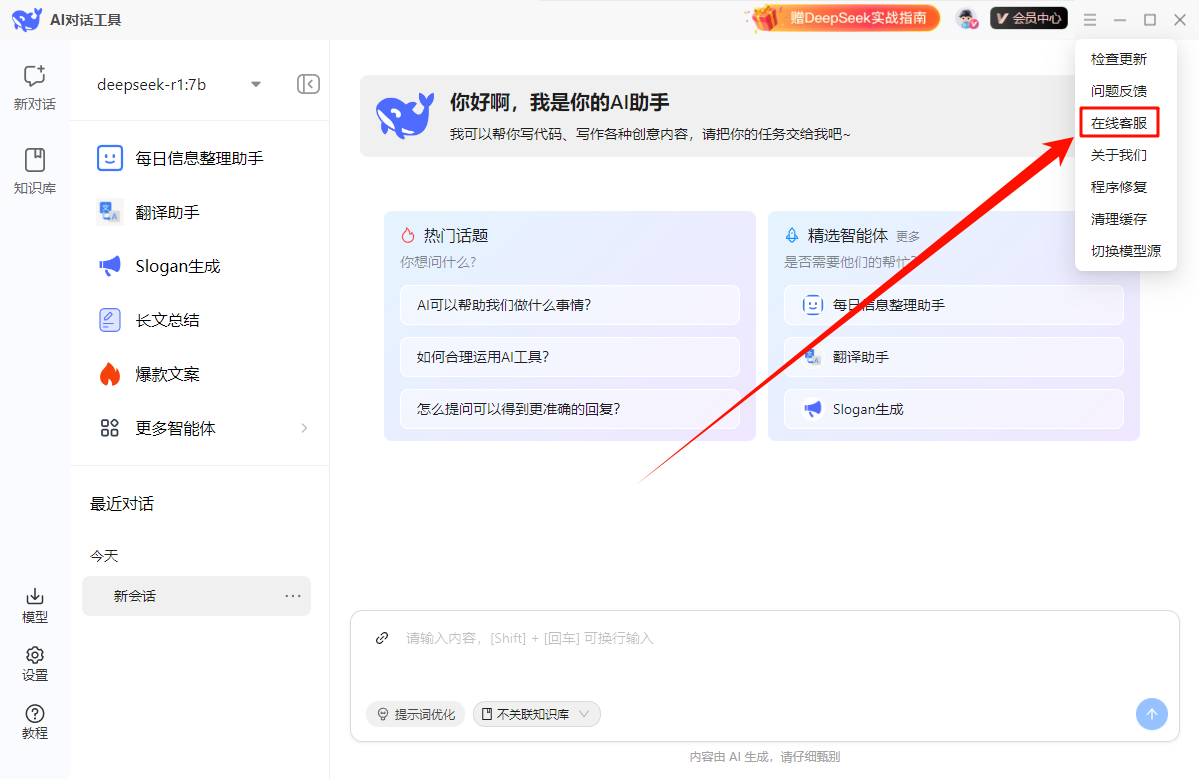Screen dimensions: 1199x779
Task: Open the 模型 download icon in sidebar
Action: click(x=34, y=597)
